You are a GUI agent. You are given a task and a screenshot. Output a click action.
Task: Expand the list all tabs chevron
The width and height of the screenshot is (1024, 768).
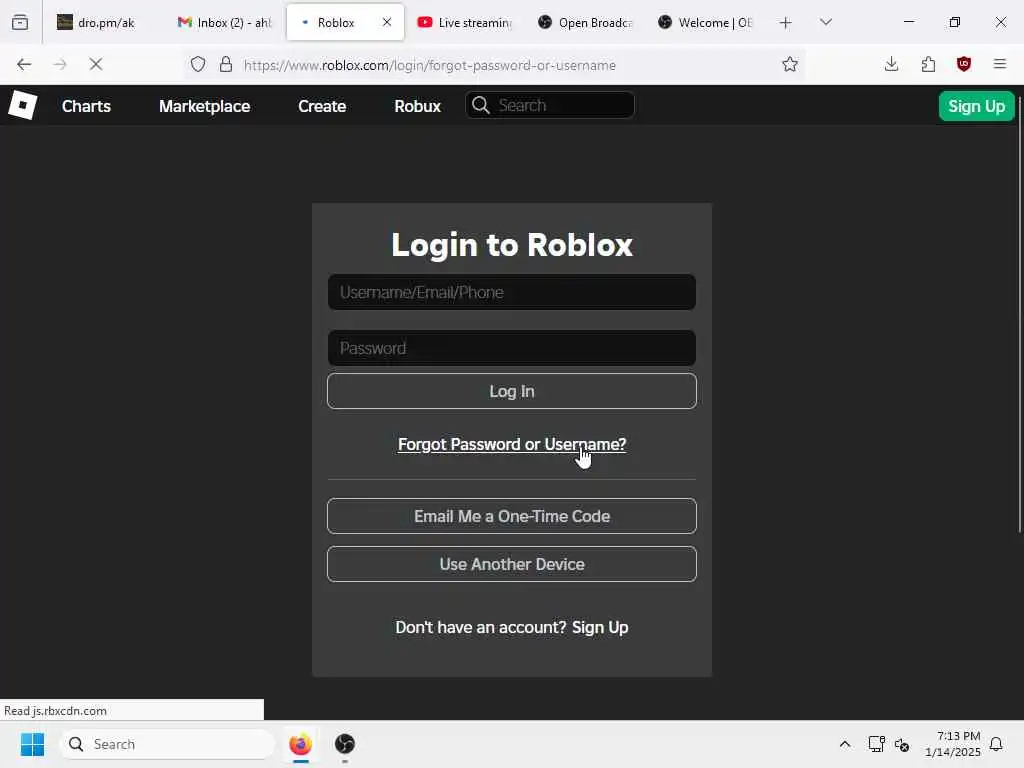pyautogui.click(x=826, y=22)
